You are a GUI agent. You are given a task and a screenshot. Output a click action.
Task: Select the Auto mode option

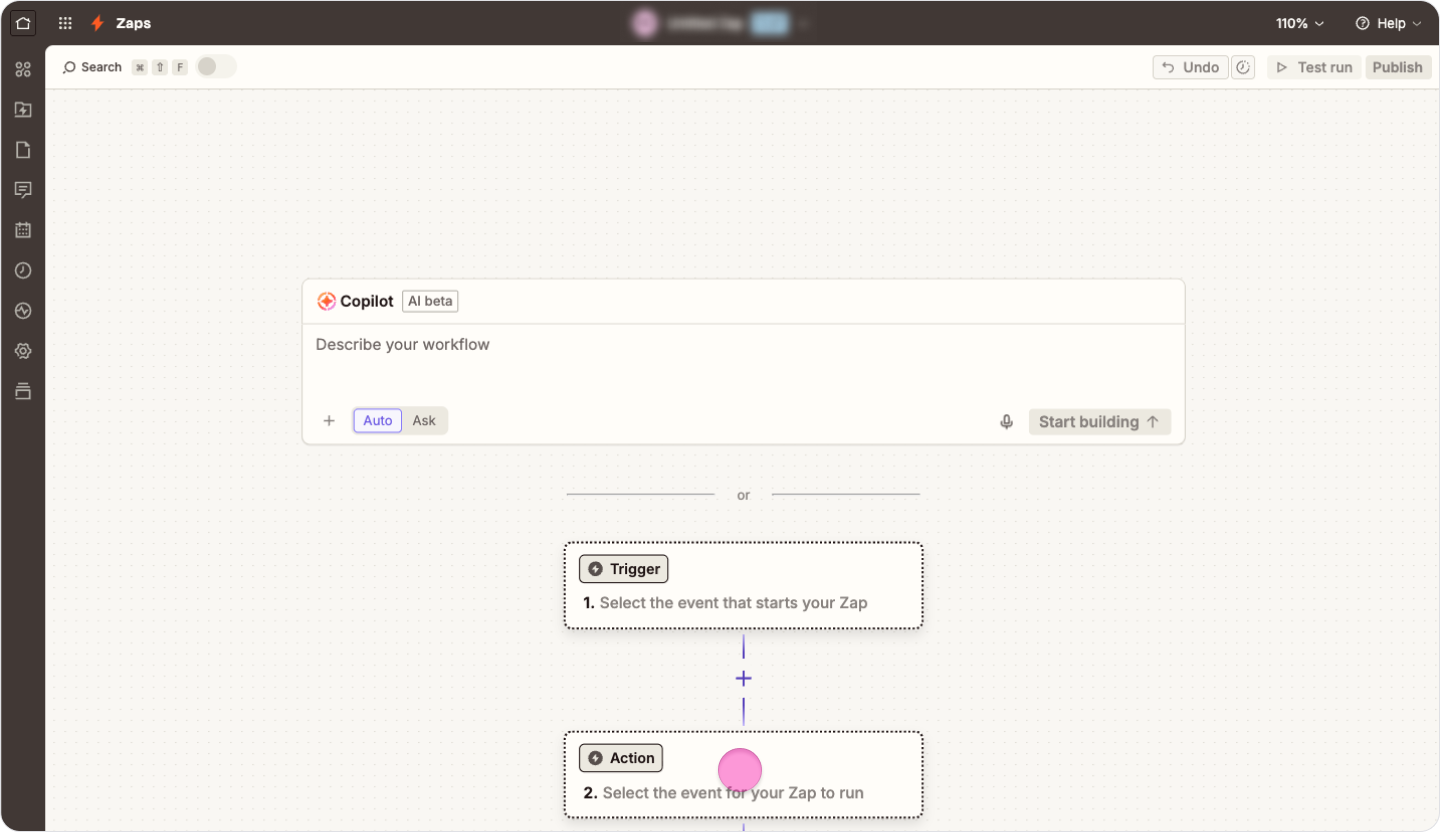click(x=377, y=421)
